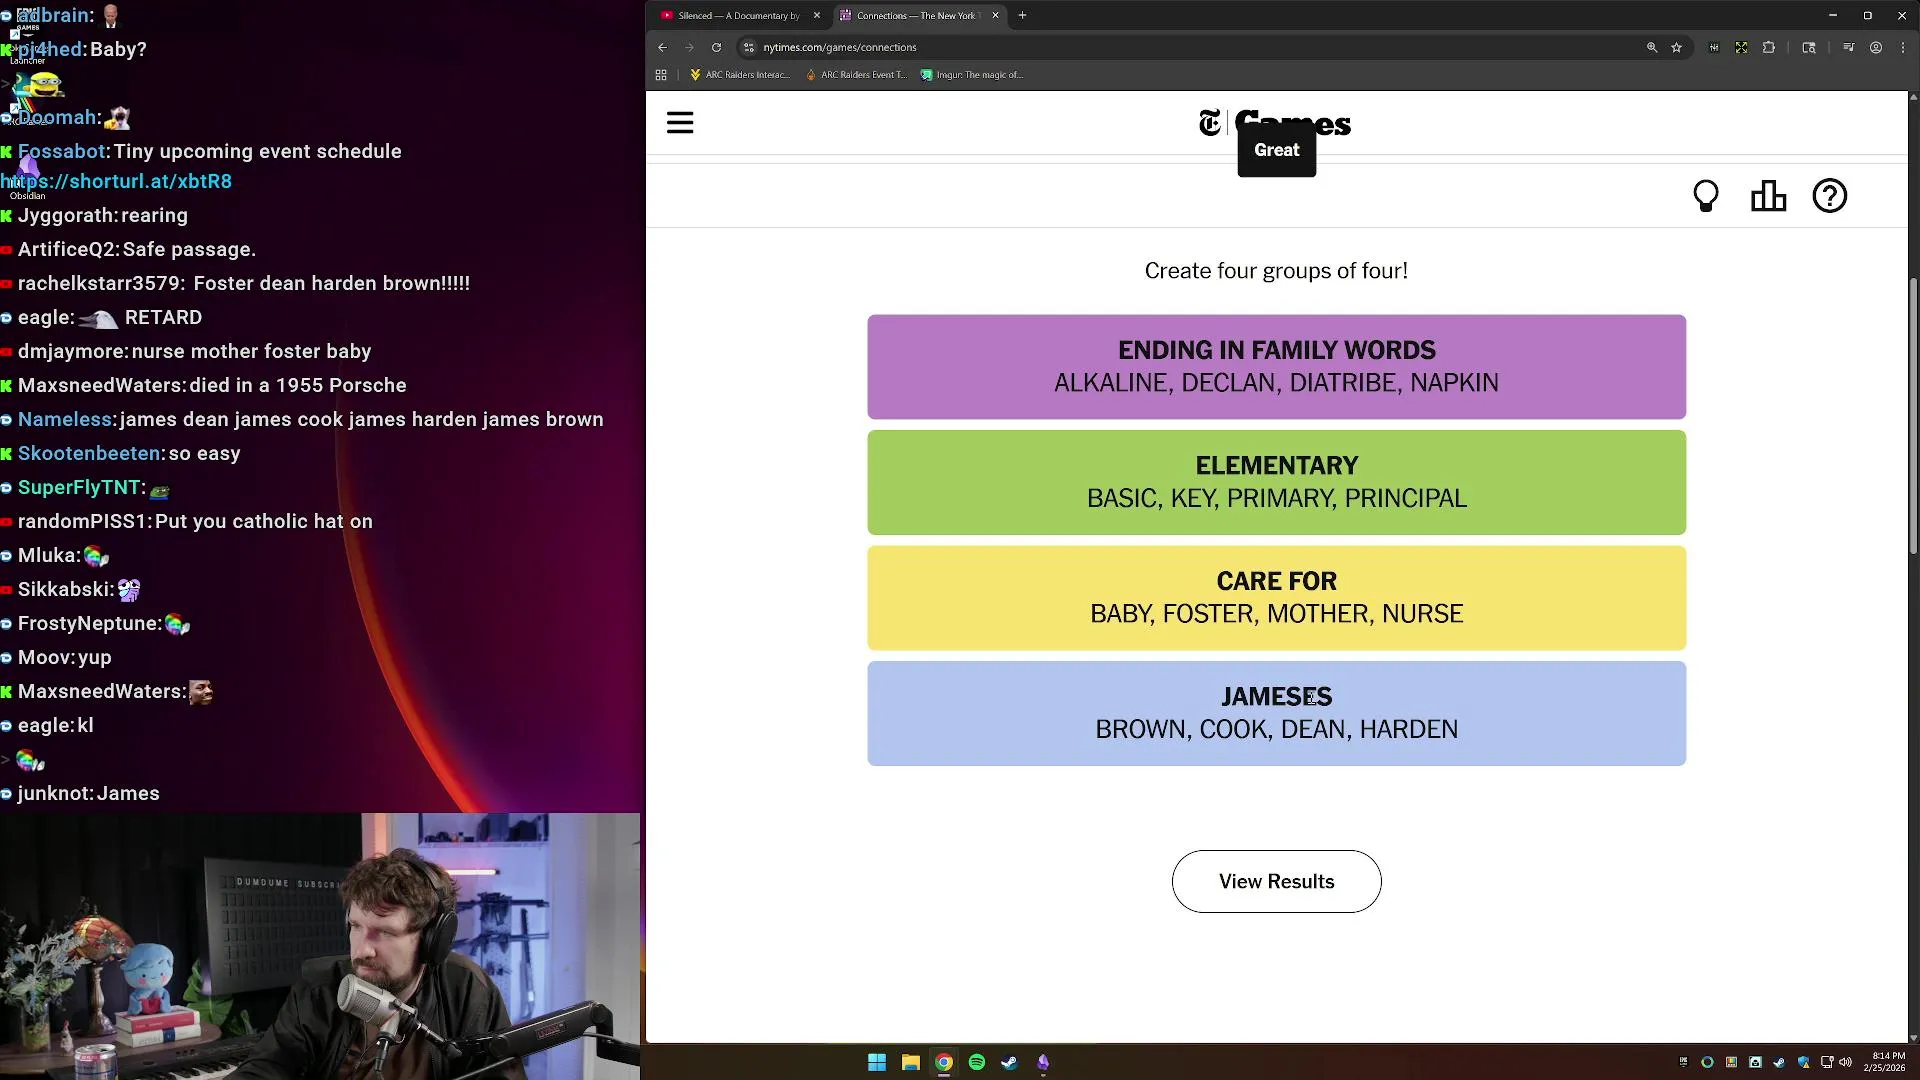Click the zoom magnifier in the address bar
Image resolution: width=1920 pixels, height=1080 pixels.
(1652, 47)
